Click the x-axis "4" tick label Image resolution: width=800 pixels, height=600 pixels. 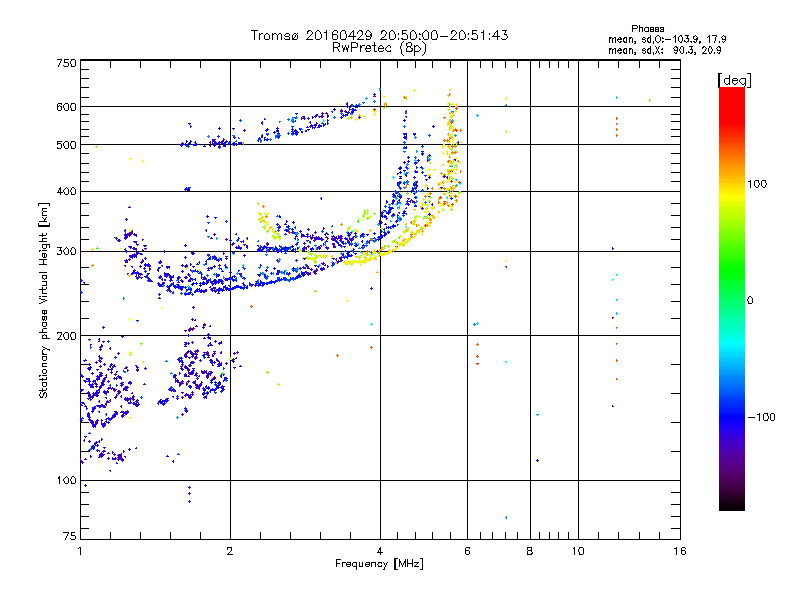coord(380,551)
